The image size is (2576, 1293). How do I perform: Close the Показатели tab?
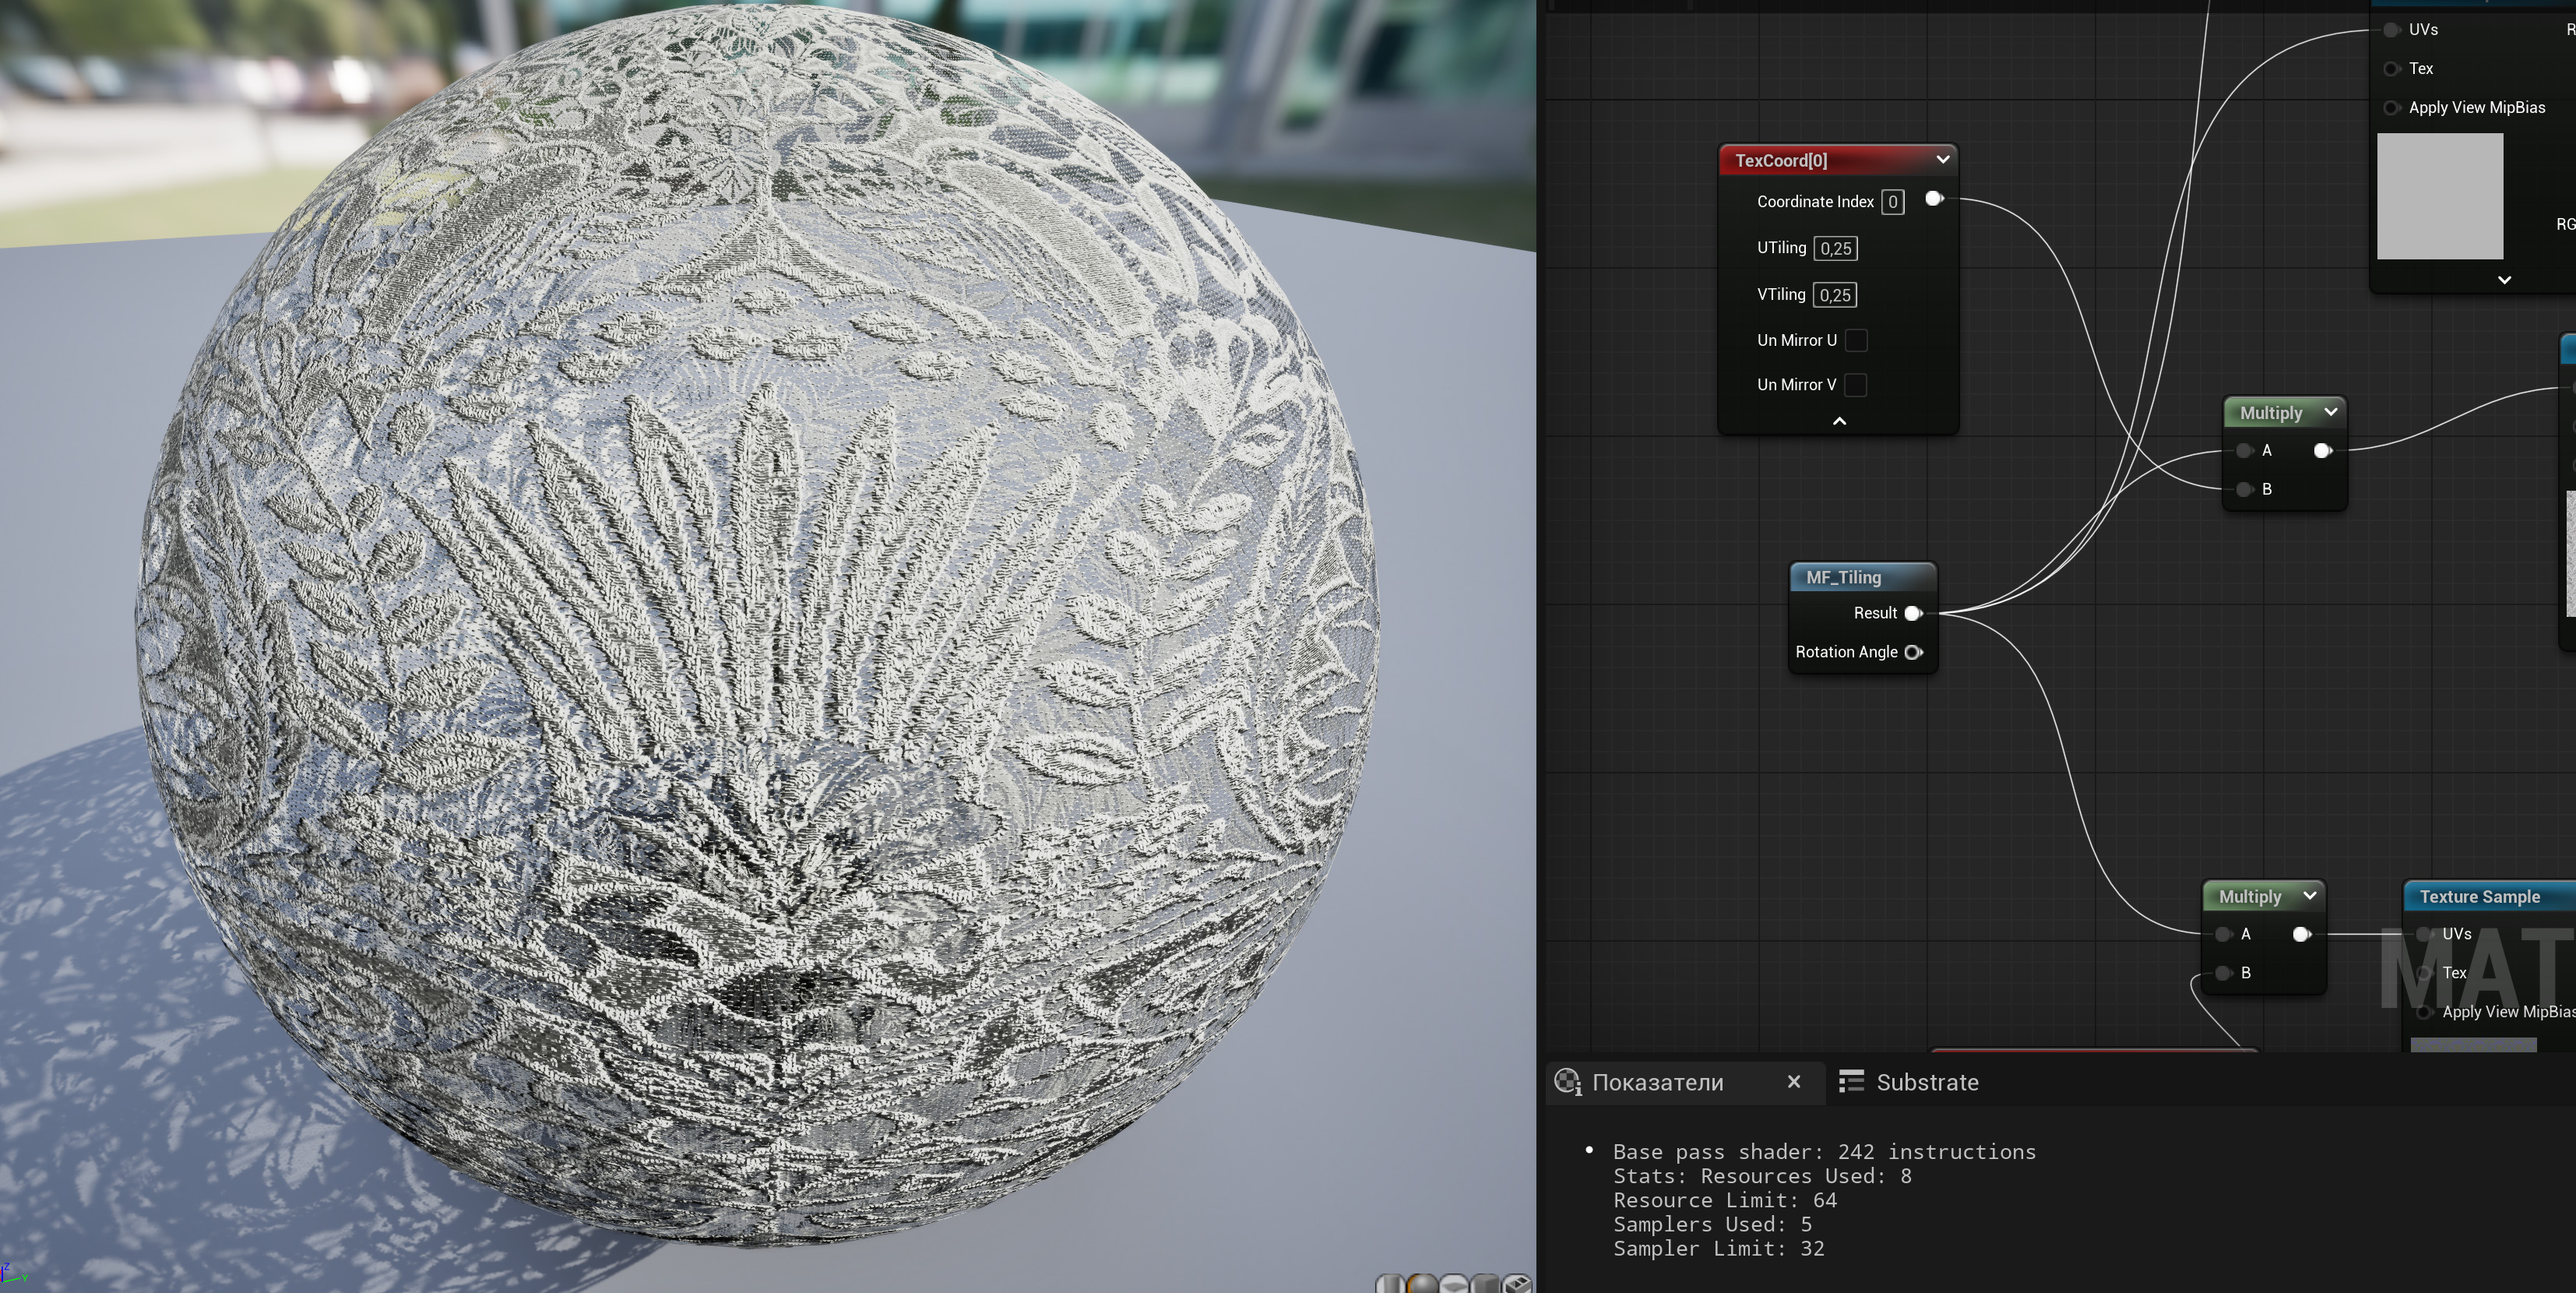pyautogui.click(x=1794, y=1082)
